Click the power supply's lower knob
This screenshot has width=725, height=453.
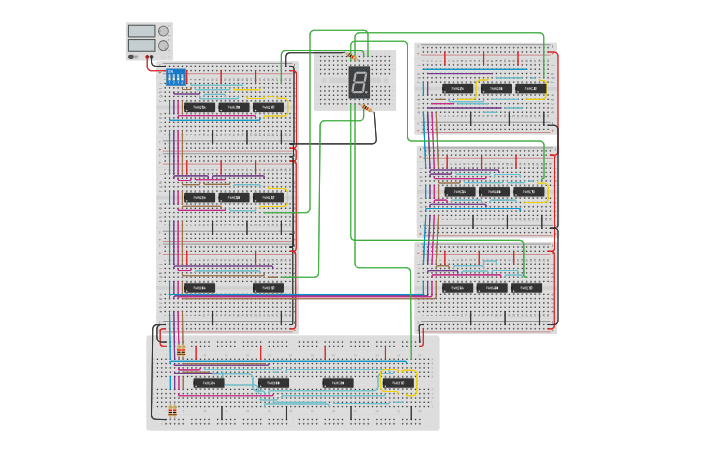pos(163,46)
